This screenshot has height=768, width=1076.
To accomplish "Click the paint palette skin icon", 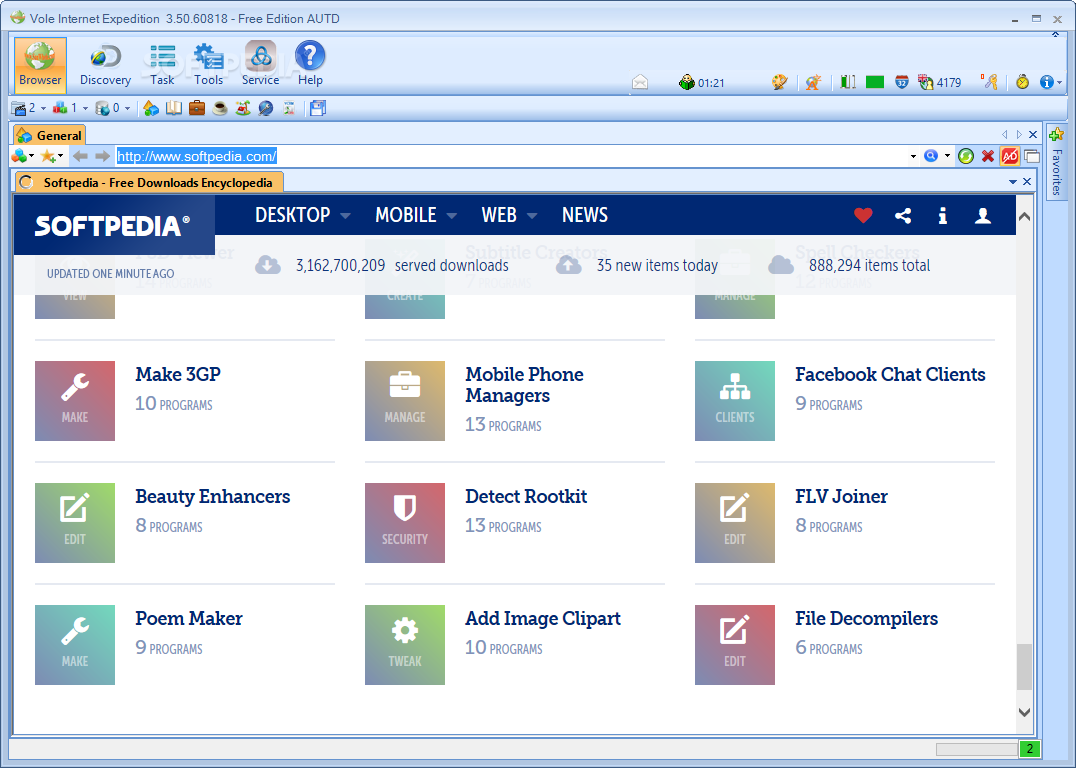I will pos(780,82).
